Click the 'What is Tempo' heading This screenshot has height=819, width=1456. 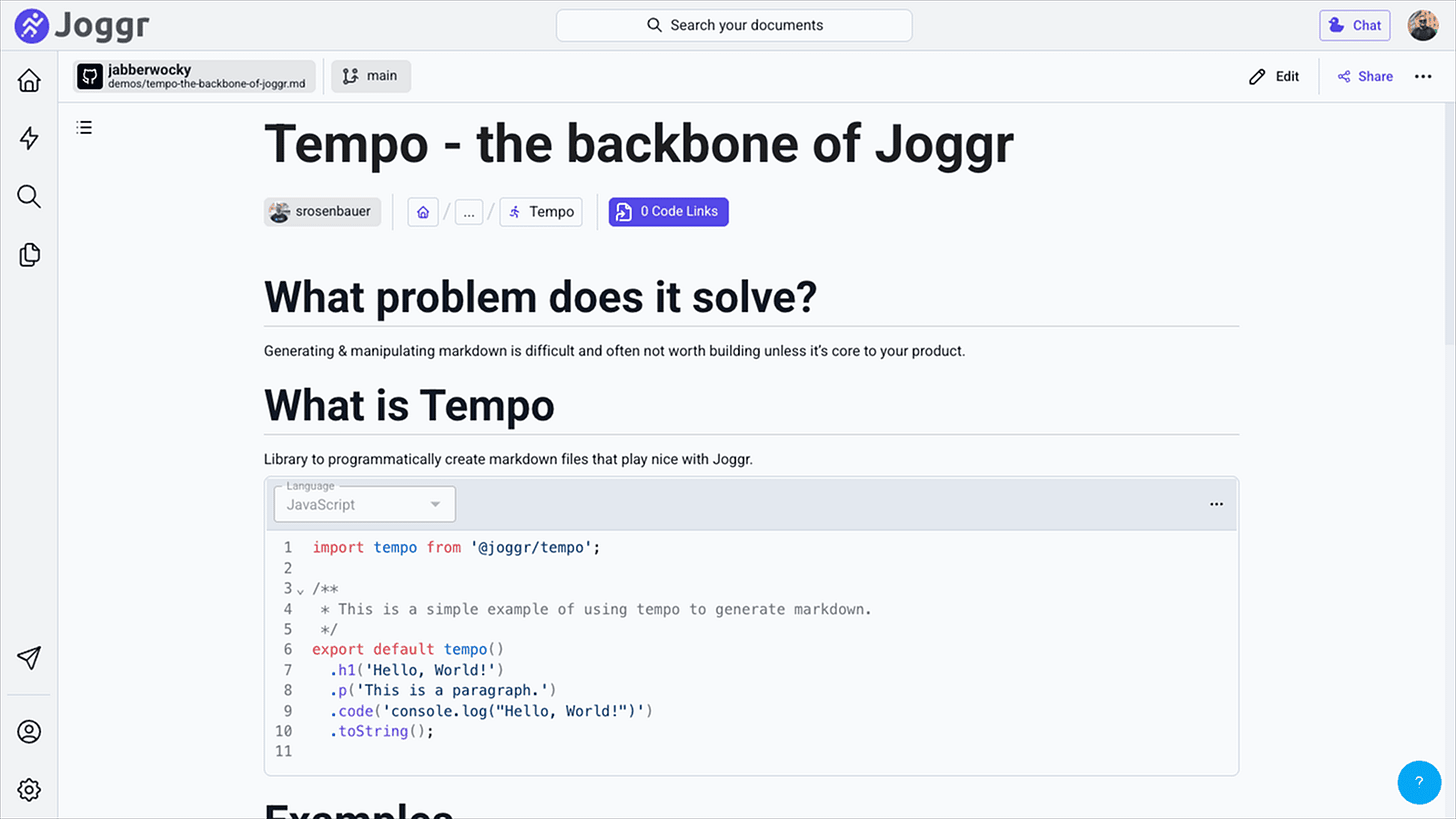[x=409, y=405]
